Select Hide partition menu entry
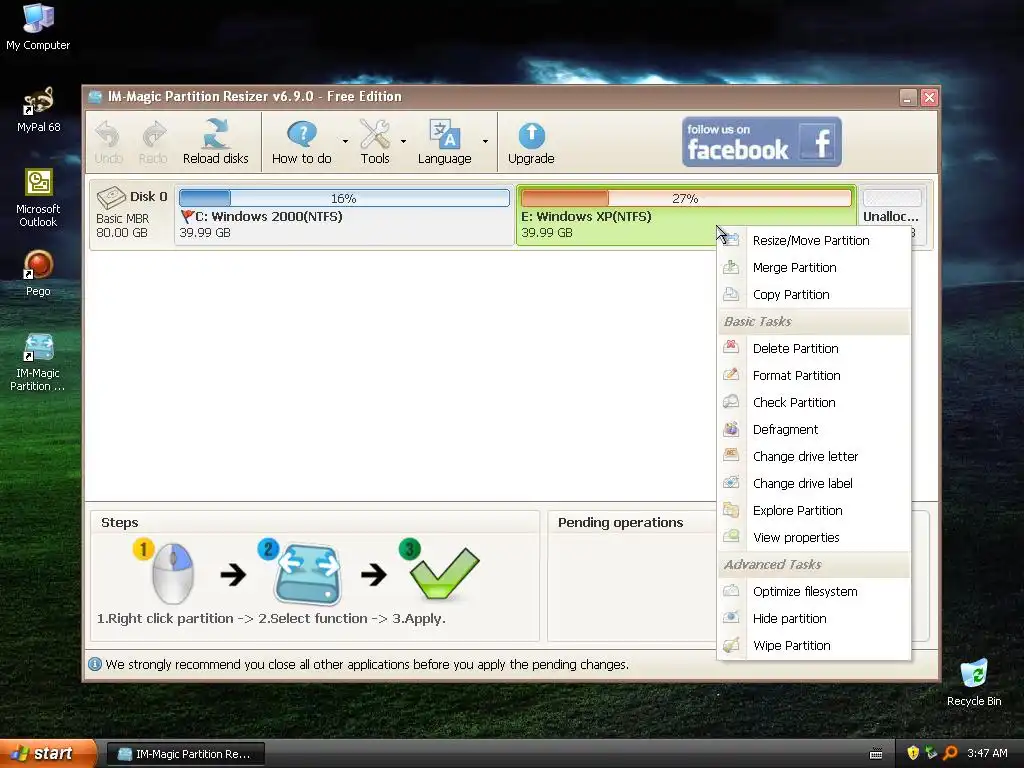 (814, 618)
